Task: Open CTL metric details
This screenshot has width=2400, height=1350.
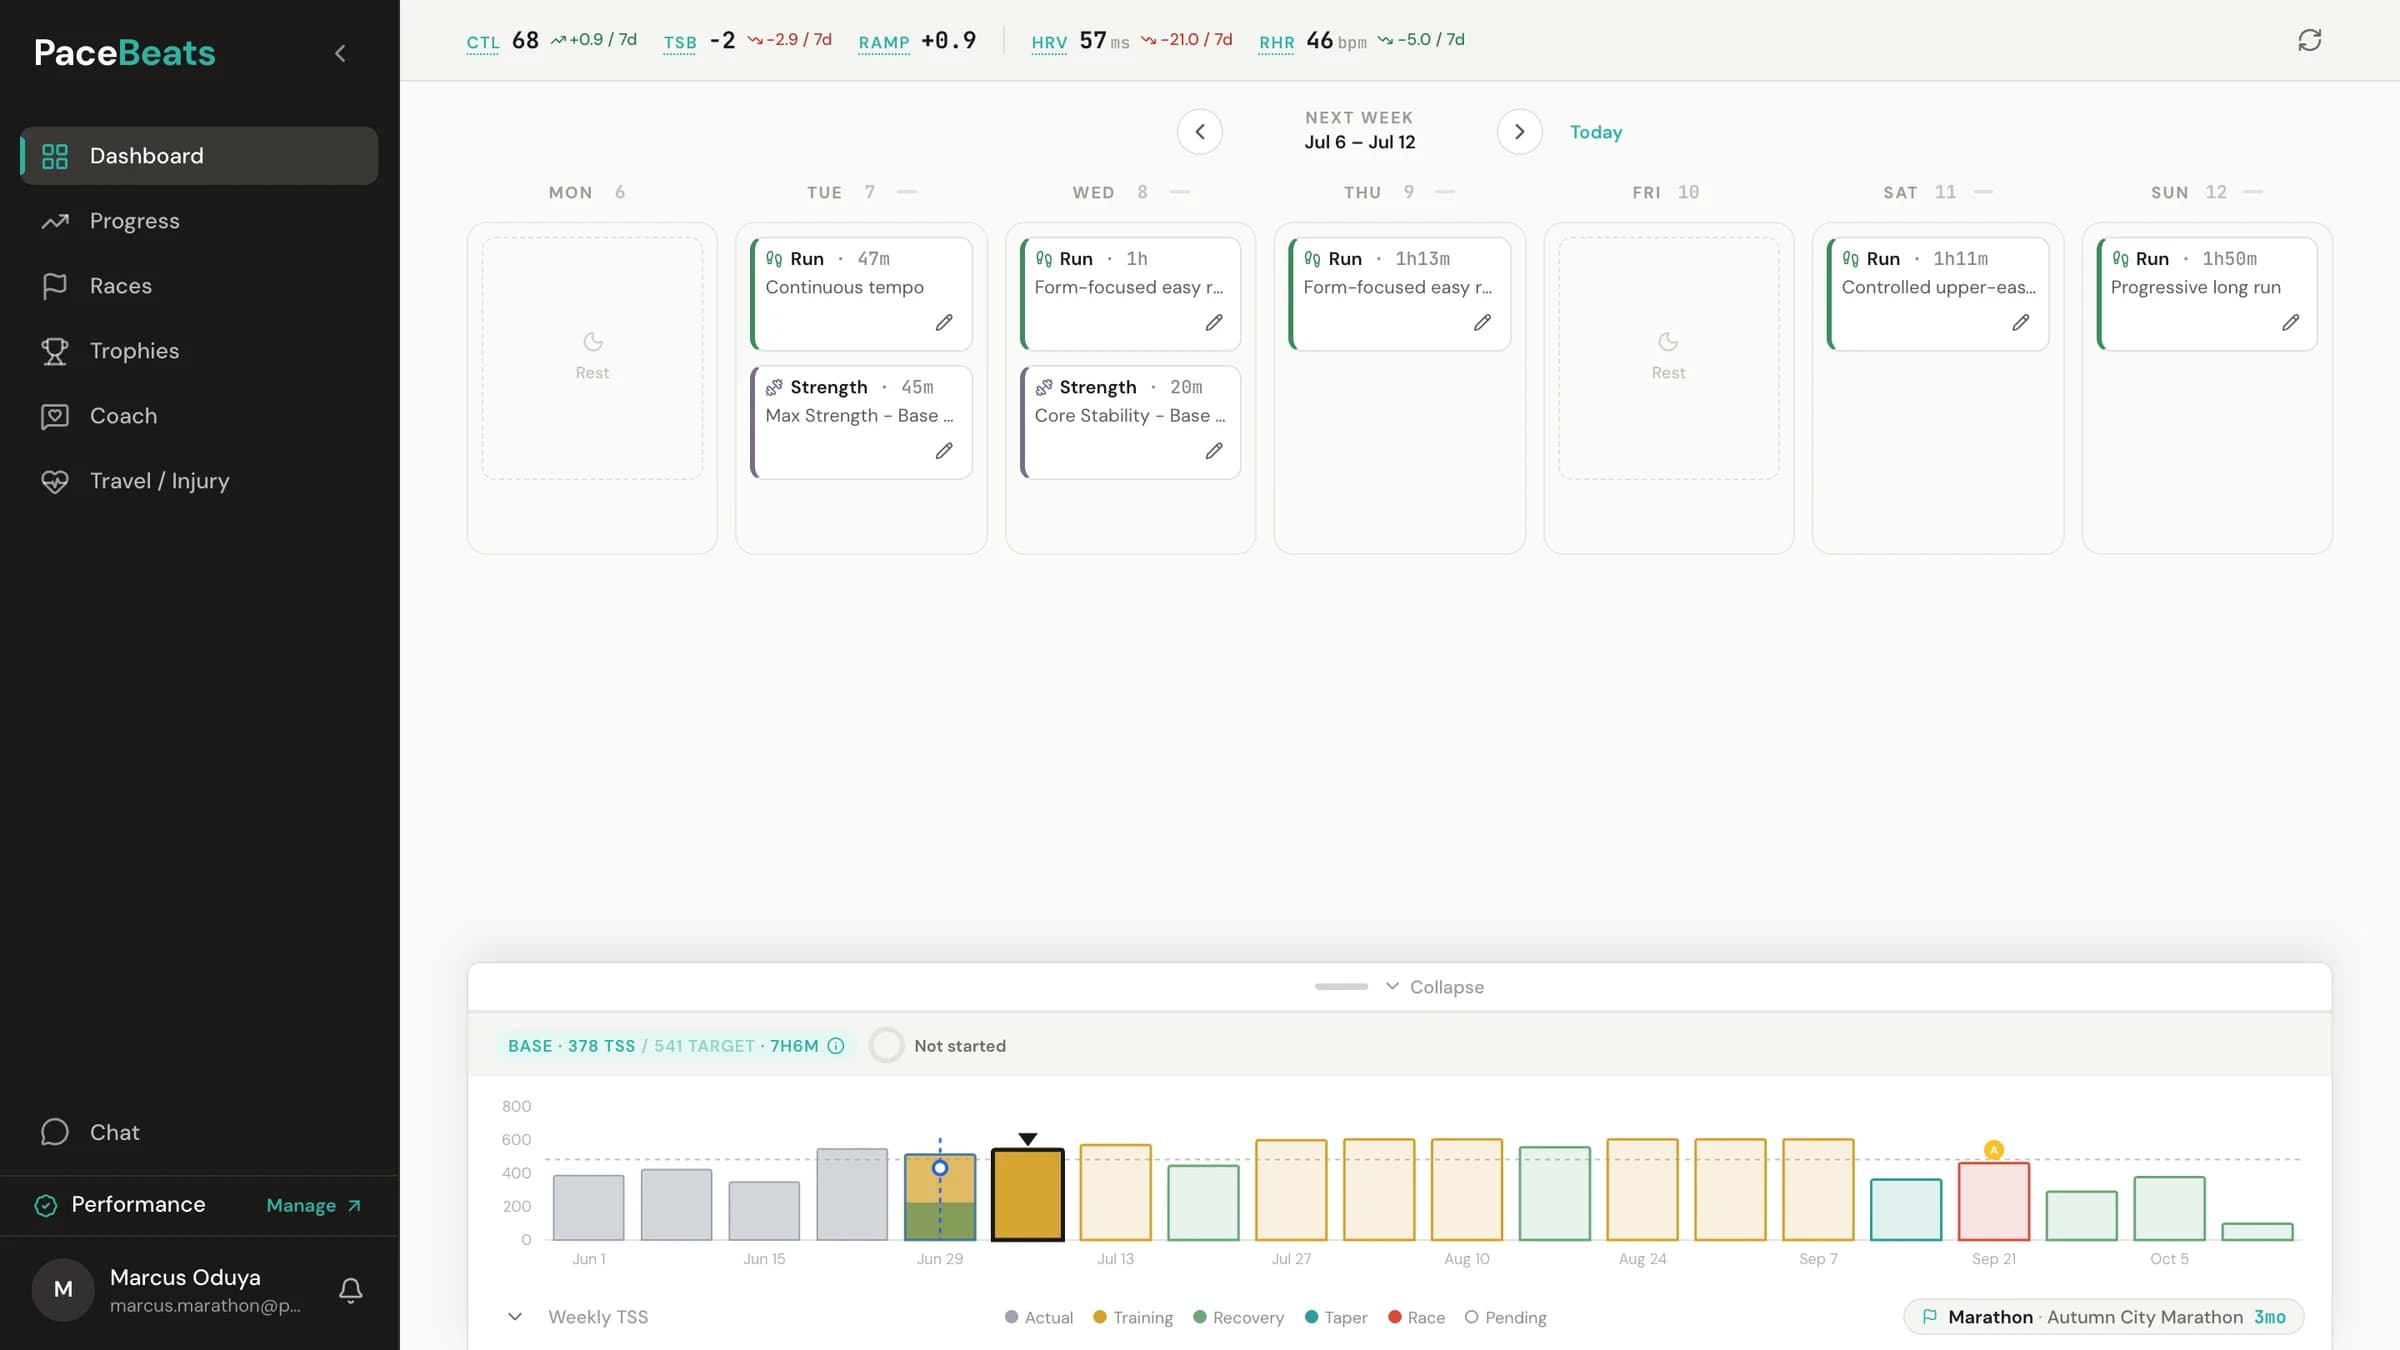Action: [482, 42]
